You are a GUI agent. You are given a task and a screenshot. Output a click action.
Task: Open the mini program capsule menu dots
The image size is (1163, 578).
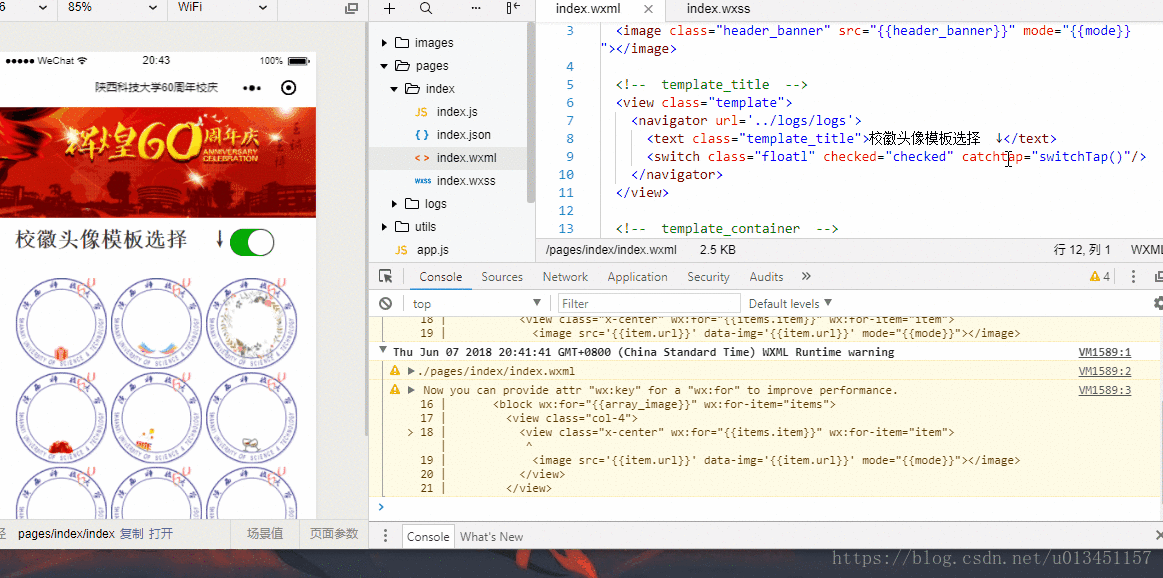click(251, 88)
